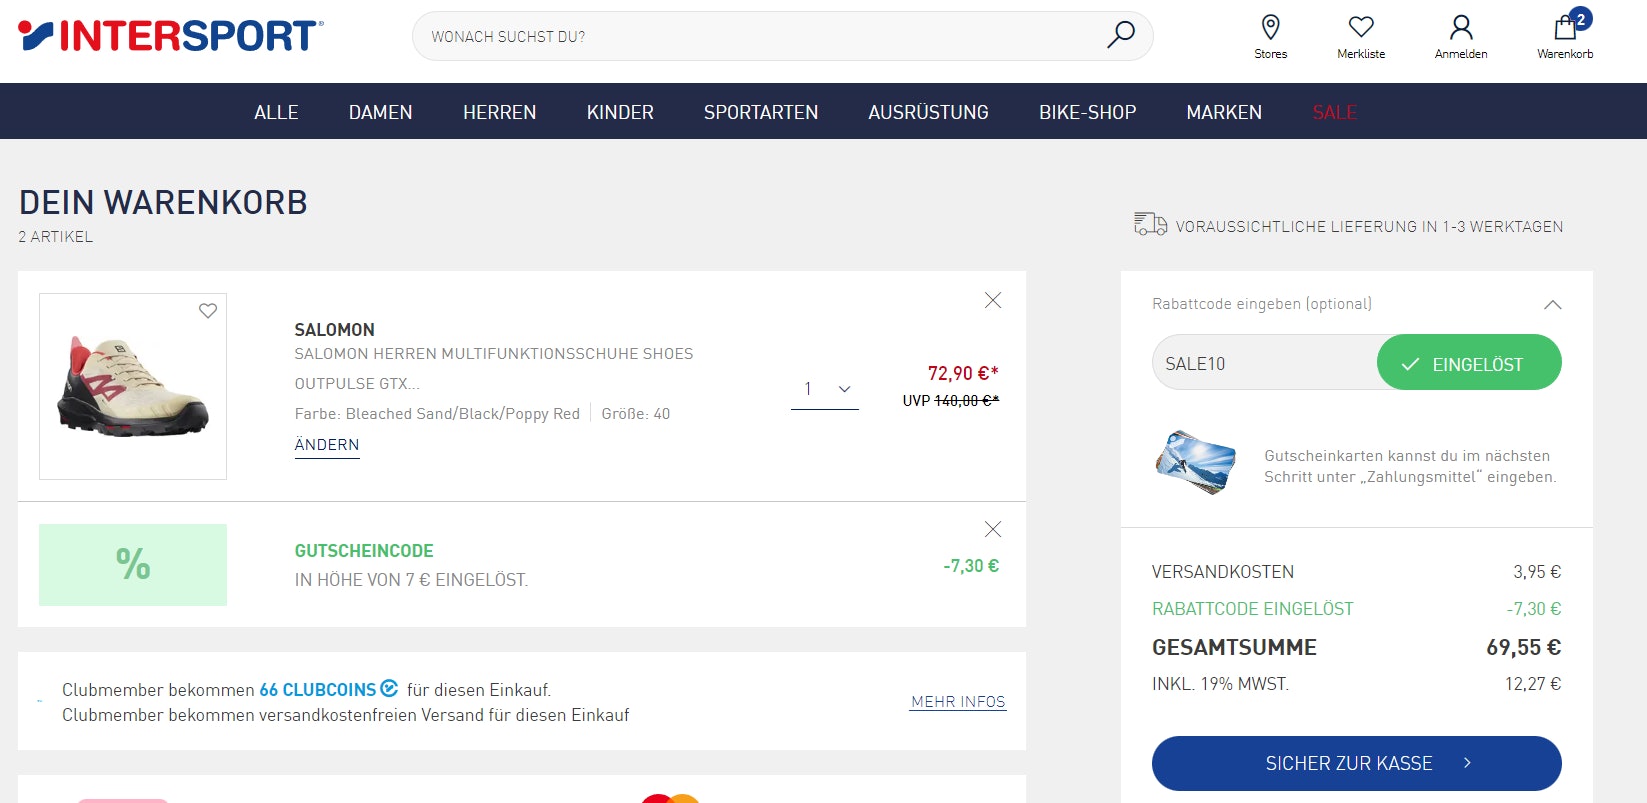Click the discount code field containing SALE10
The width and height of the screenshot is (1647, 803).
[x=1265, y=363]
